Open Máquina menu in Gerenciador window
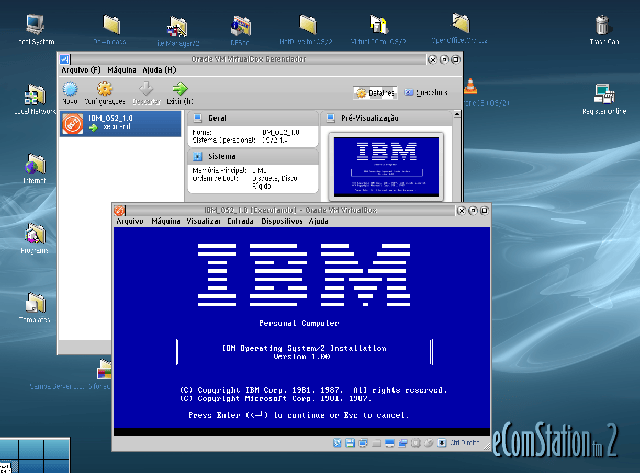The image size is (640, 473). click(122, 70)
